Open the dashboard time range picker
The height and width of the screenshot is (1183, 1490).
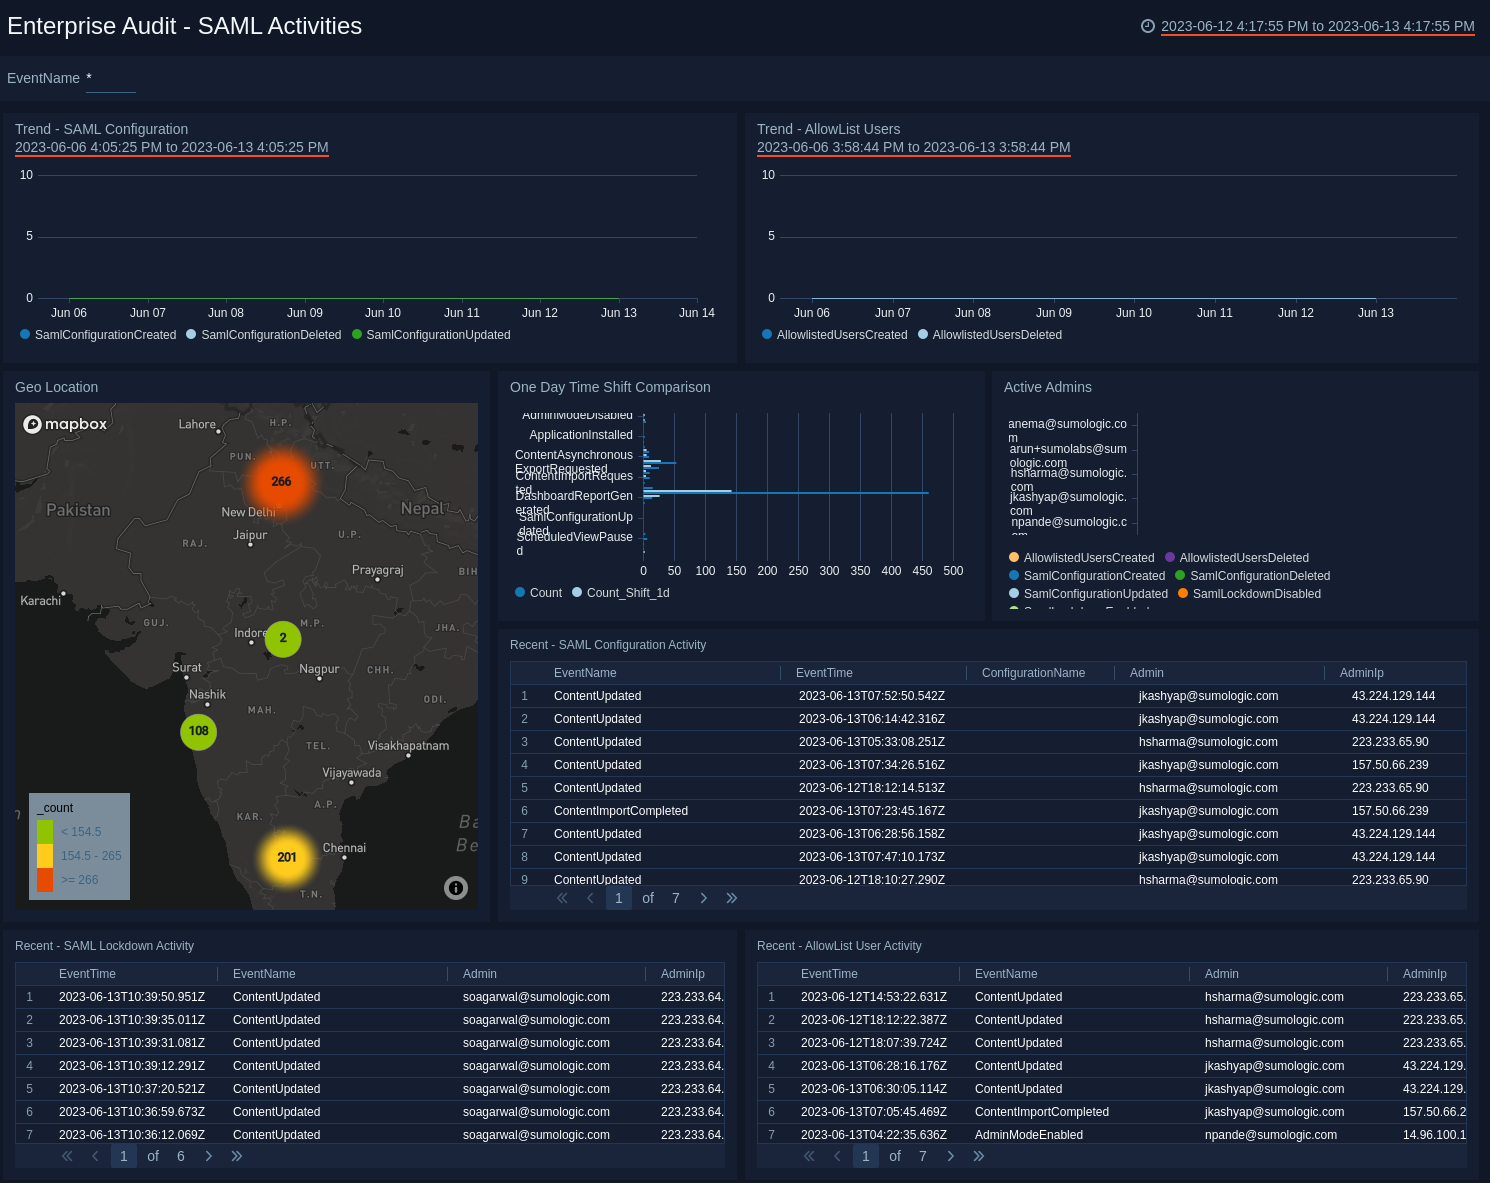coord(1317,27)
